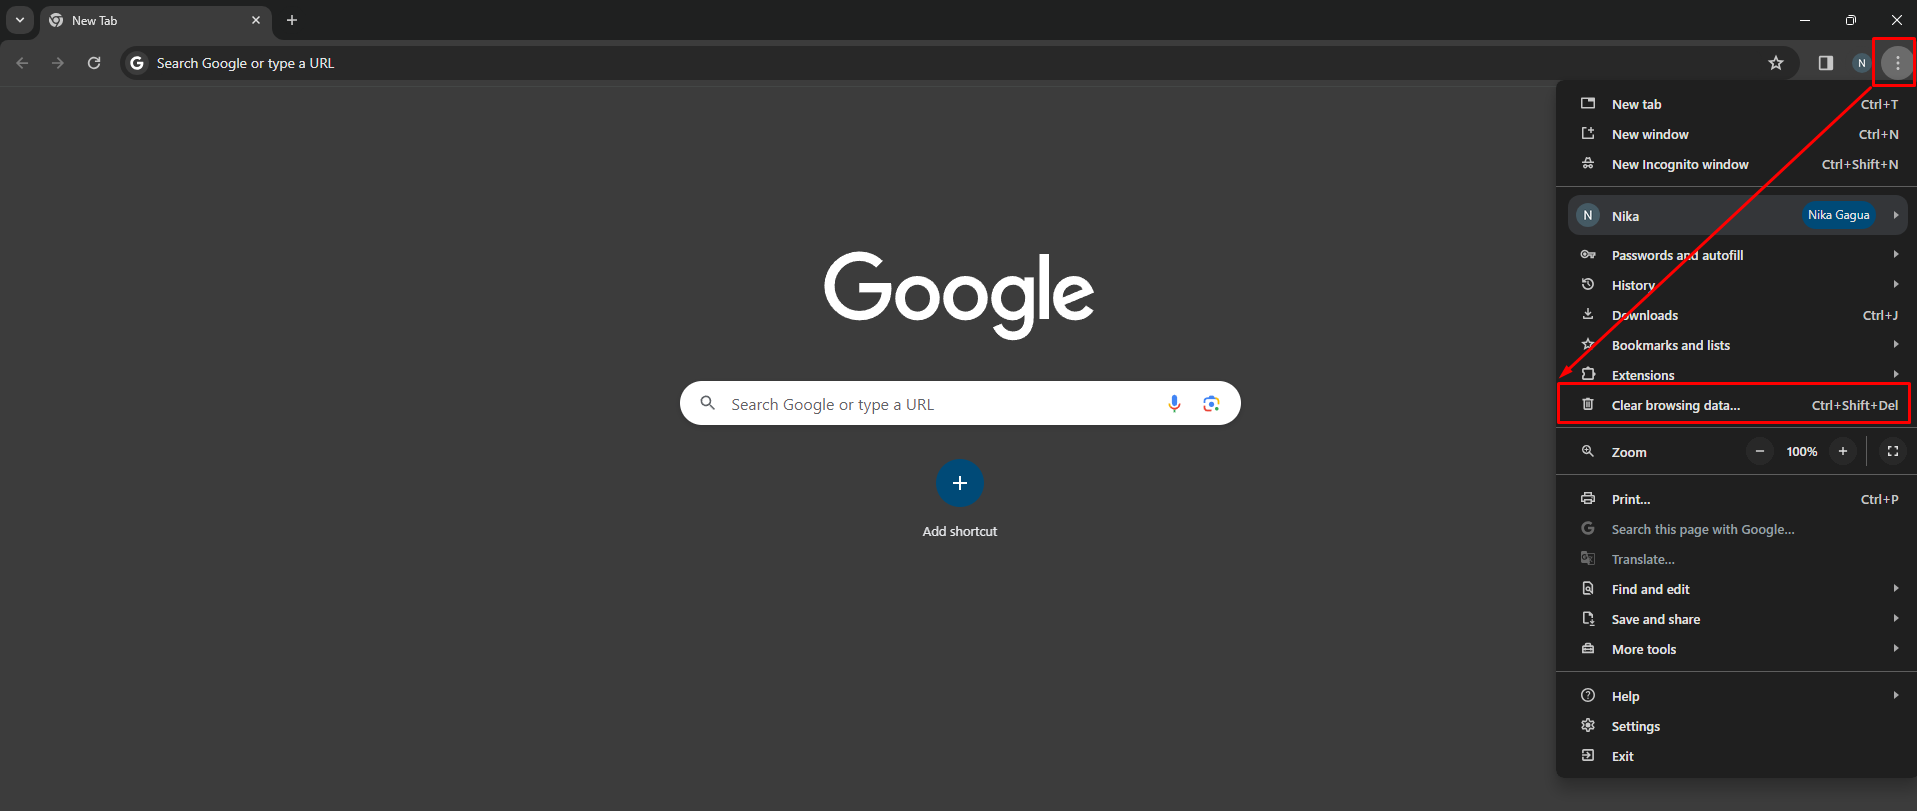This screenshot has width=1917, height=811.
Task: Click the three-dot Chrome menu button
Action: coord(1897,63)
